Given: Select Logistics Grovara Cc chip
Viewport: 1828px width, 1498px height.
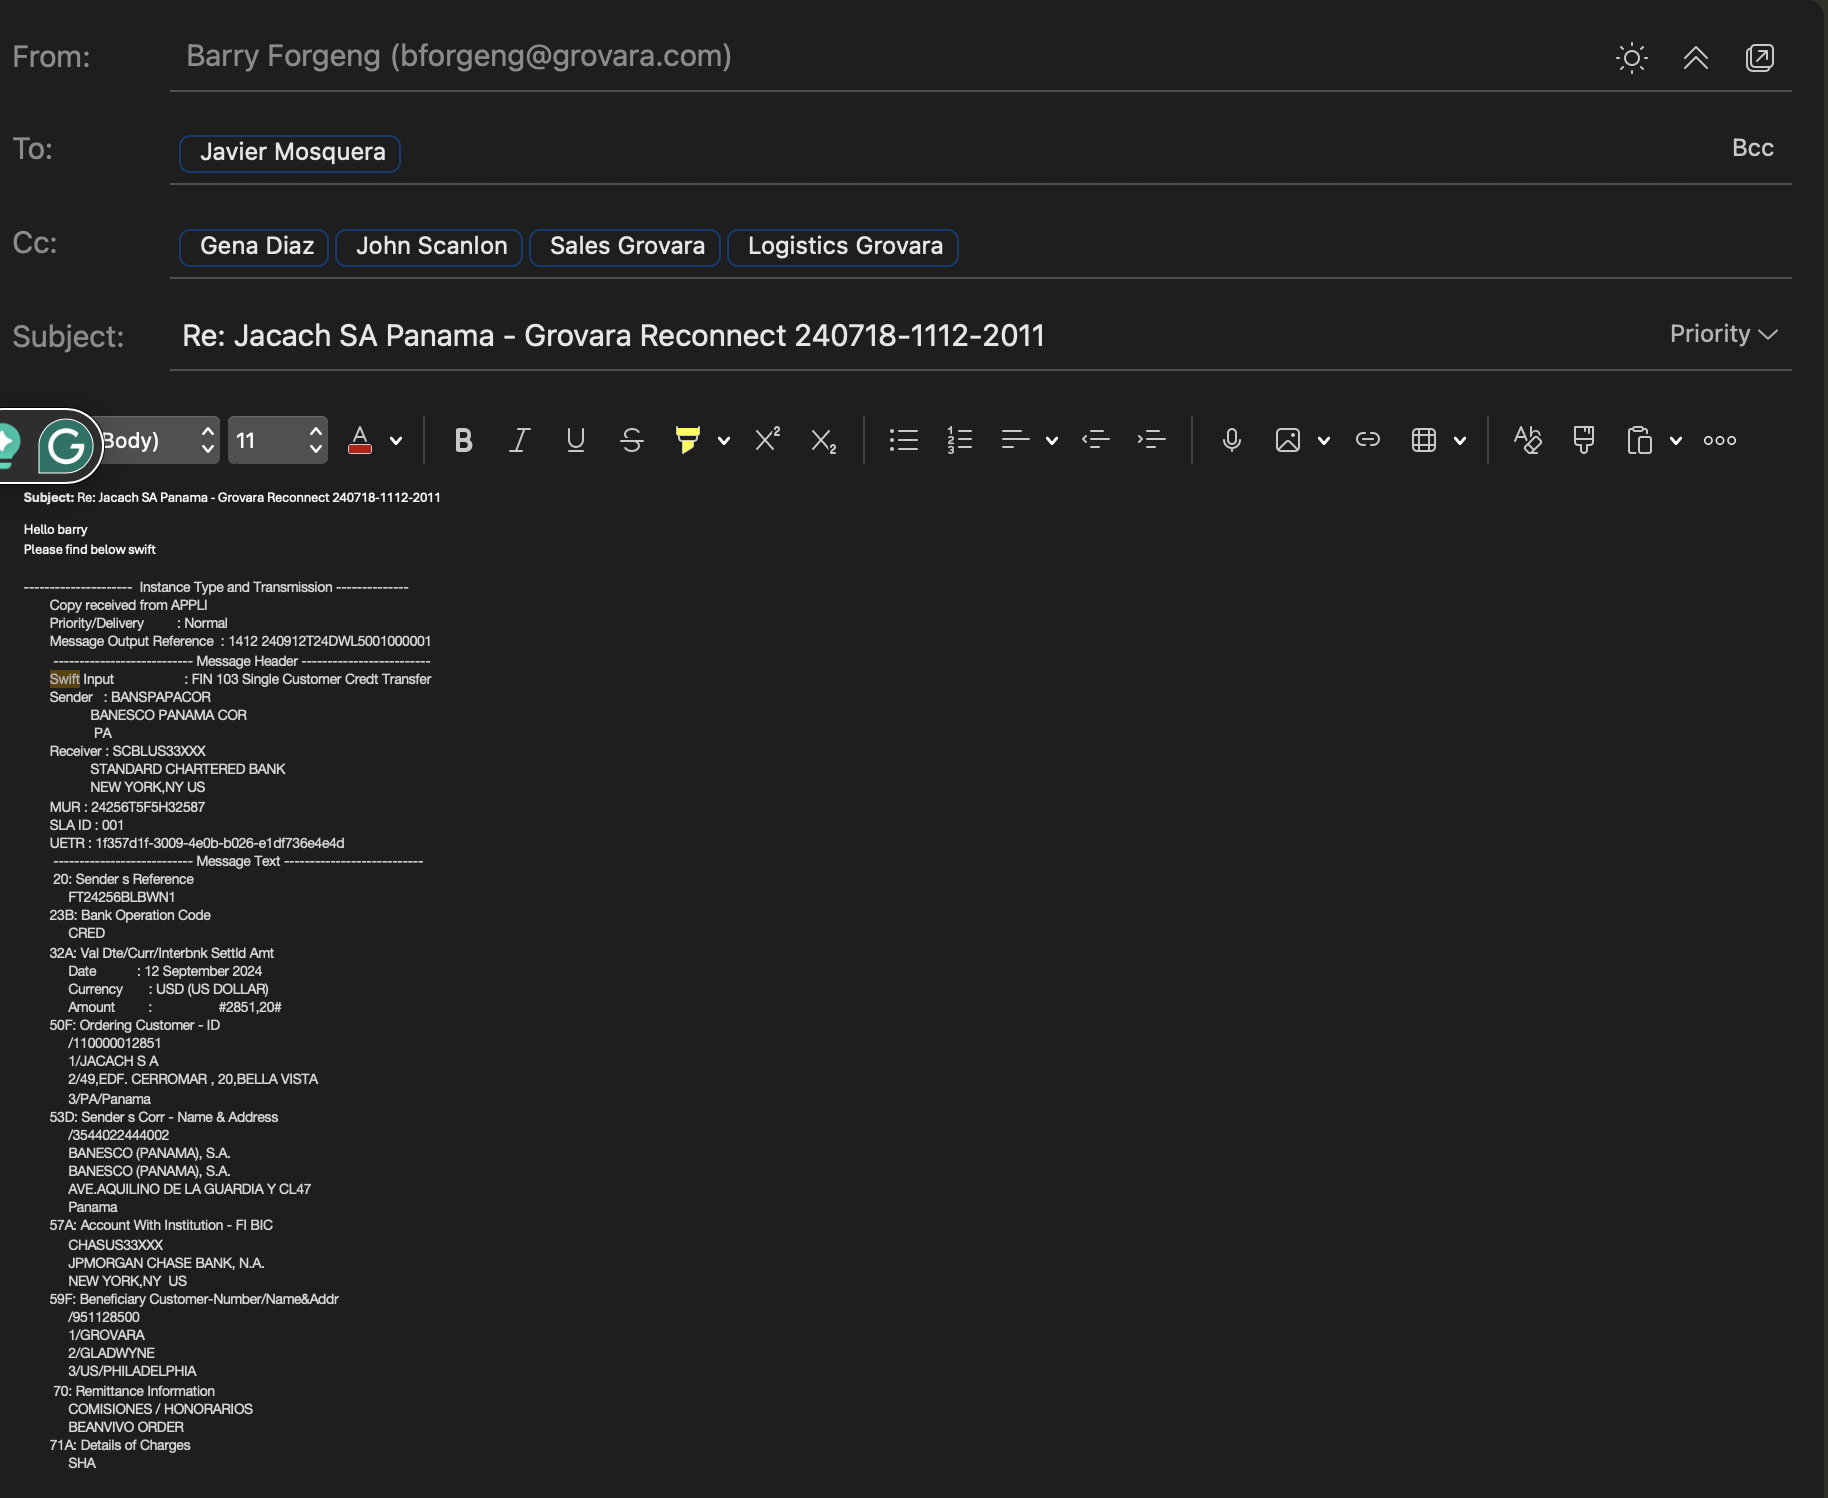Looking at the screenshot, I should [x=843, y=247].
